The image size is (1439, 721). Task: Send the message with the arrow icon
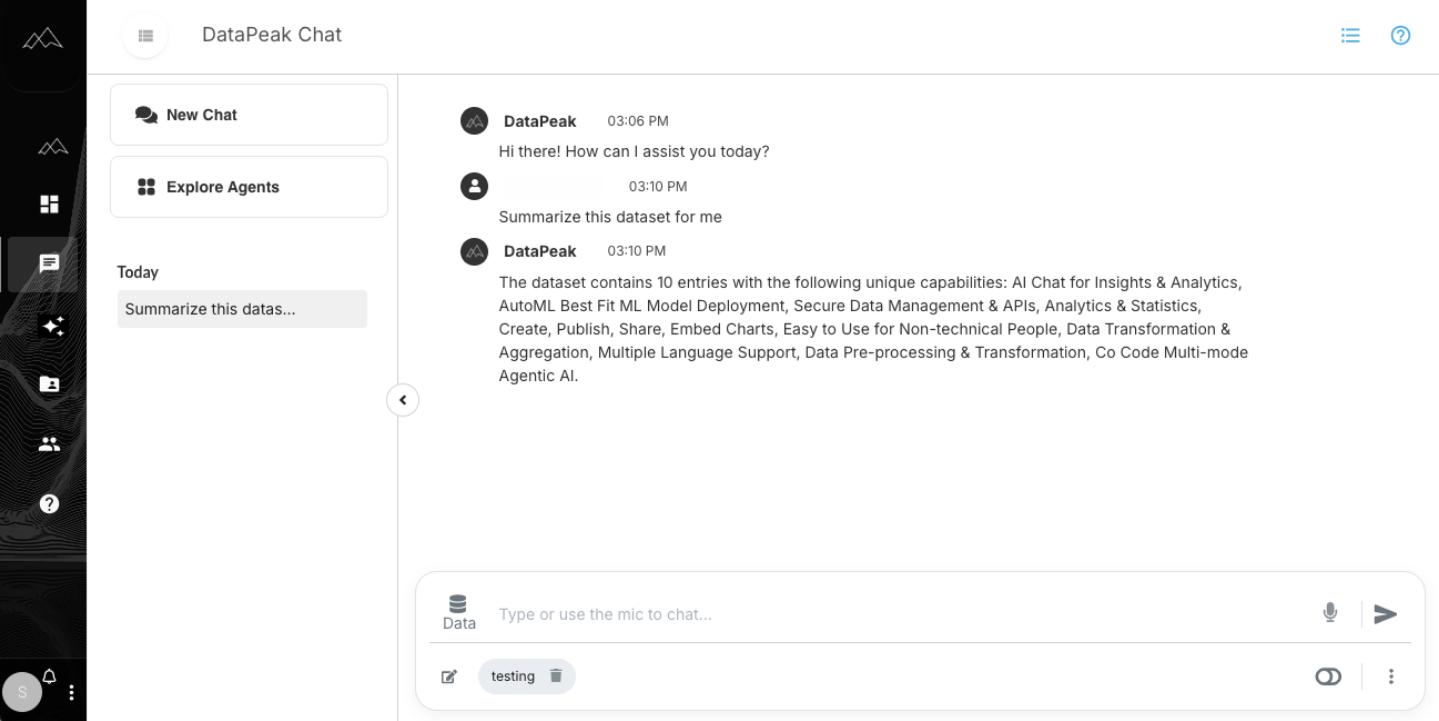pyautogui.click(x=1385, y=614)
